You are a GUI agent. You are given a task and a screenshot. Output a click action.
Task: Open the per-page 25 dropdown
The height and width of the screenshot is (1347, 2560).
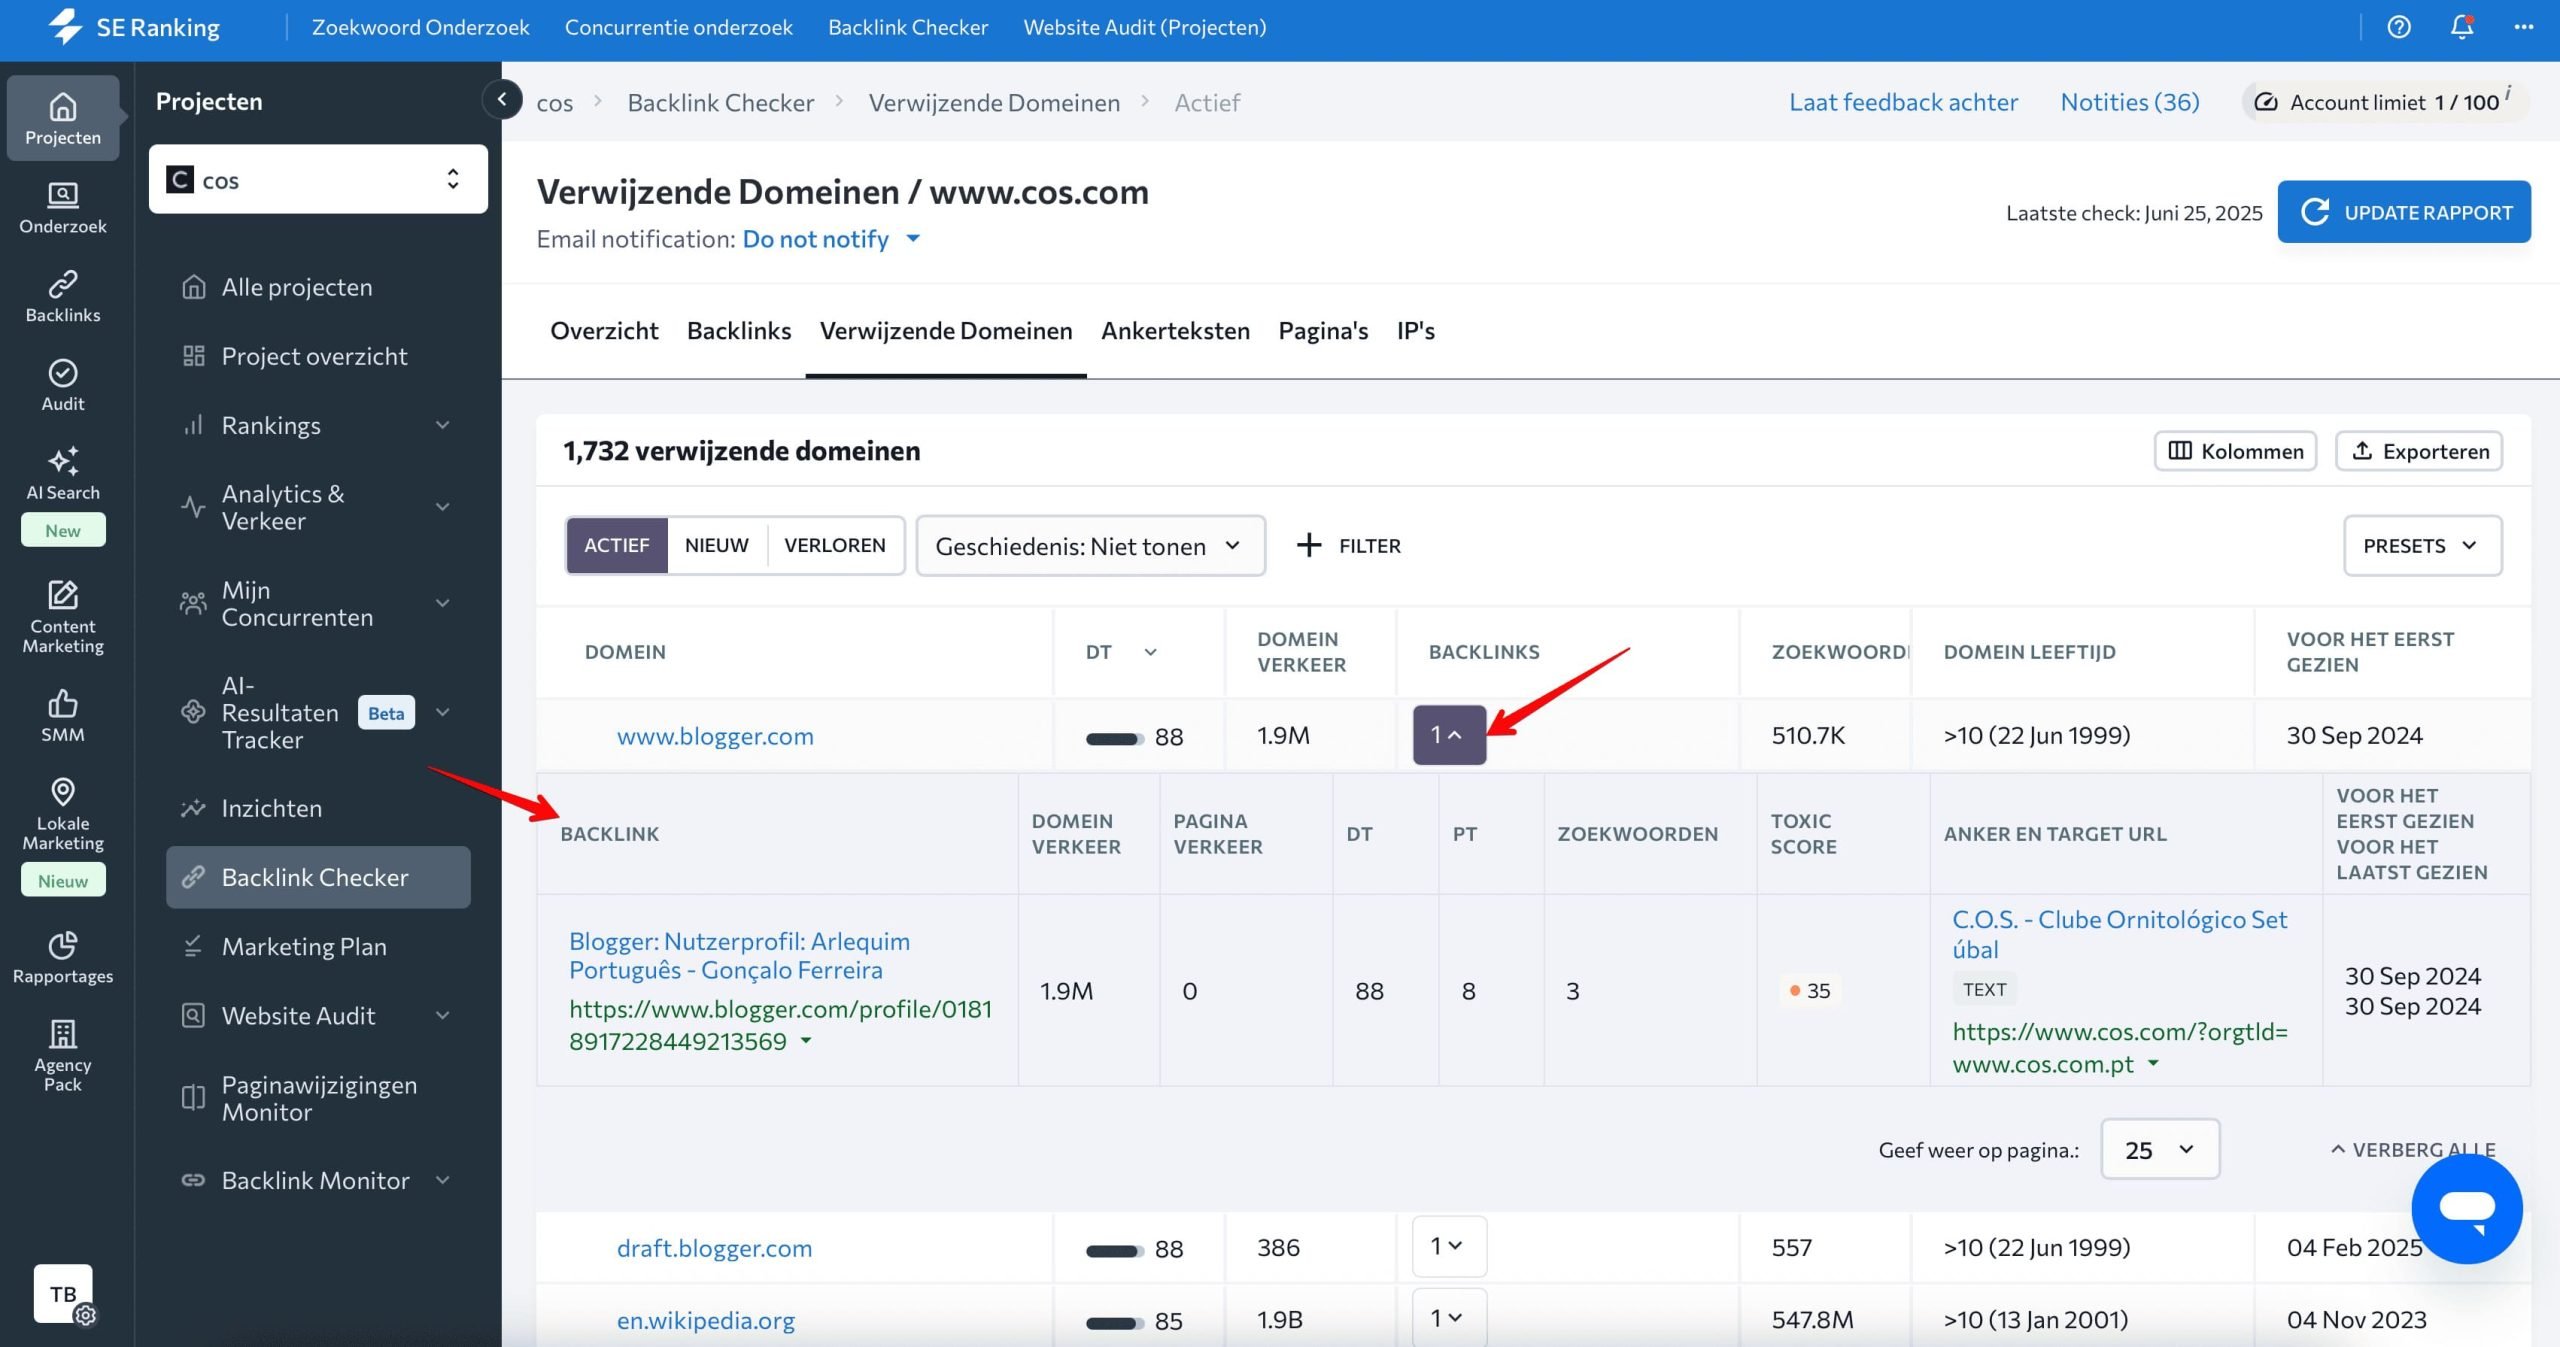point(2160,1149)
